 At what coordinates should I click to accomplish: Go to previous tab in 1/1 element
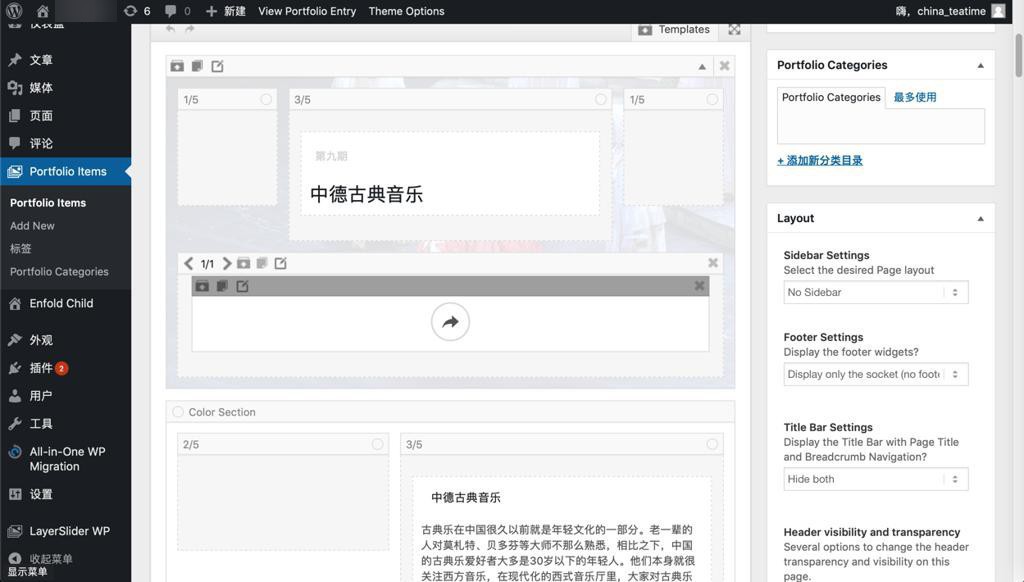click(189, 263)
